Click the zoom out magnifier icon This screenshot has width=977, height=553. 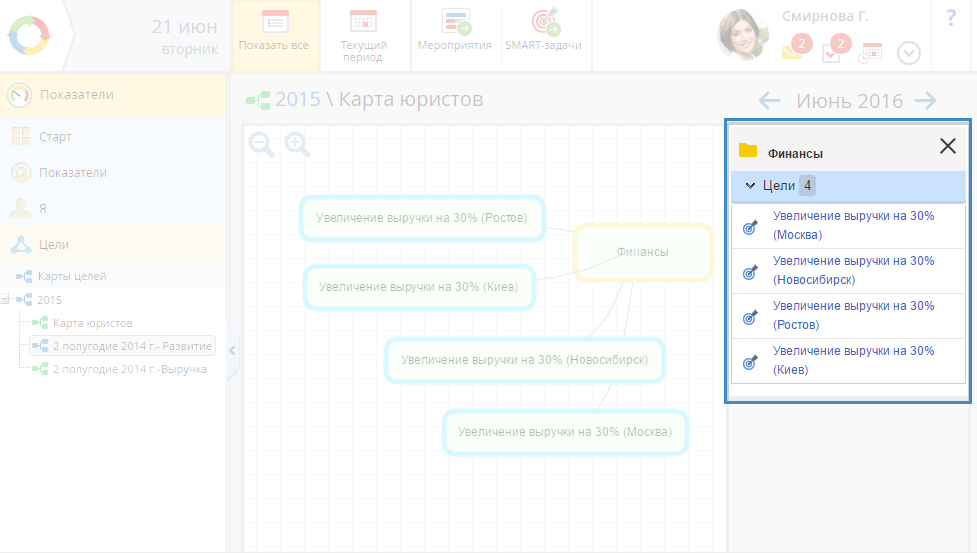click(x=261, y=145)
